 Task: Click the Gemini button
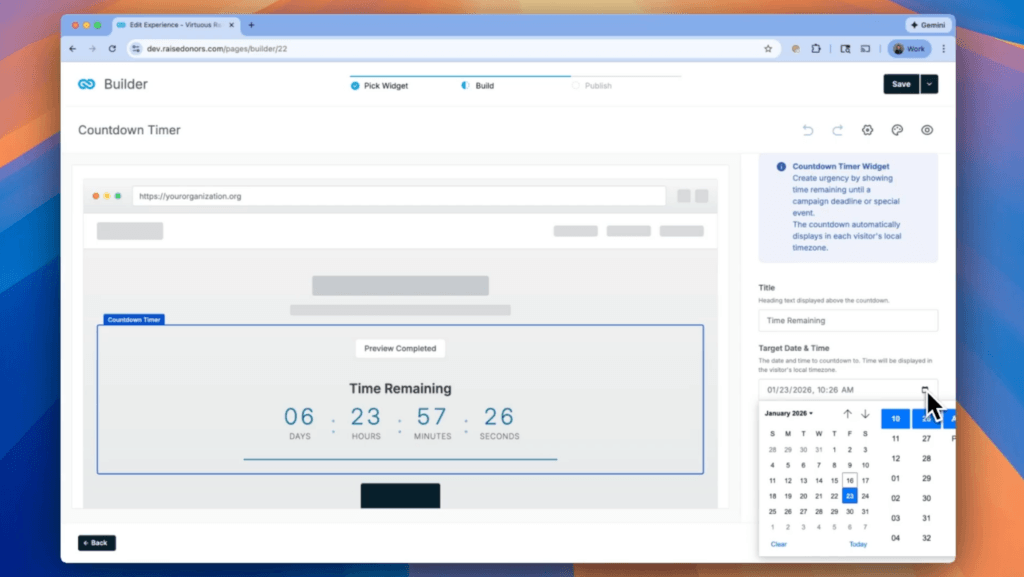(x=928, y=25)
